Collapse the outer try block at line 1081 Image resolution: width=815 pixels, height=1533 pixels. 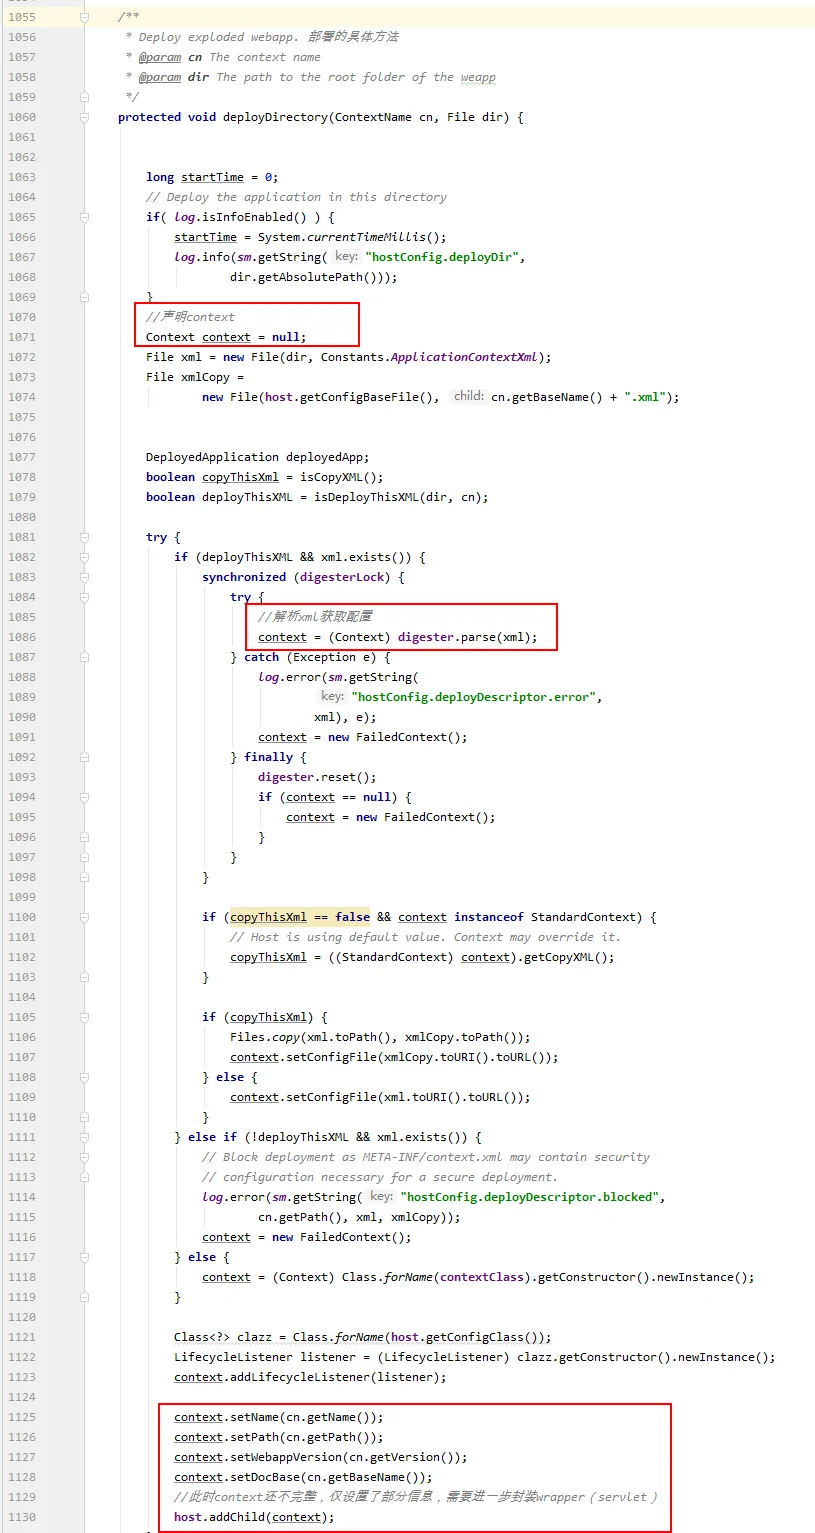[85, 537]
